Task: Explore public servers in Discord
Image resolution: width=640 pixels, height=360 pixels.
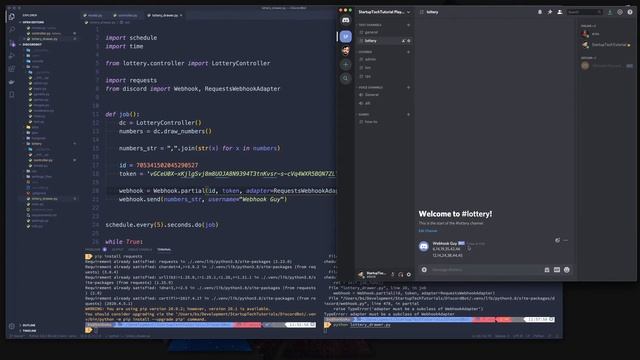Action: point(346,78)
